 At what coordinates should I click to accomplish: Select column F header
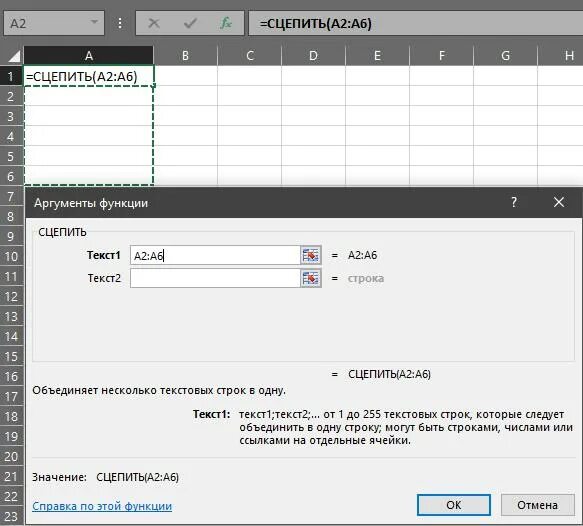pyautogui.click(x=441, y=56)
